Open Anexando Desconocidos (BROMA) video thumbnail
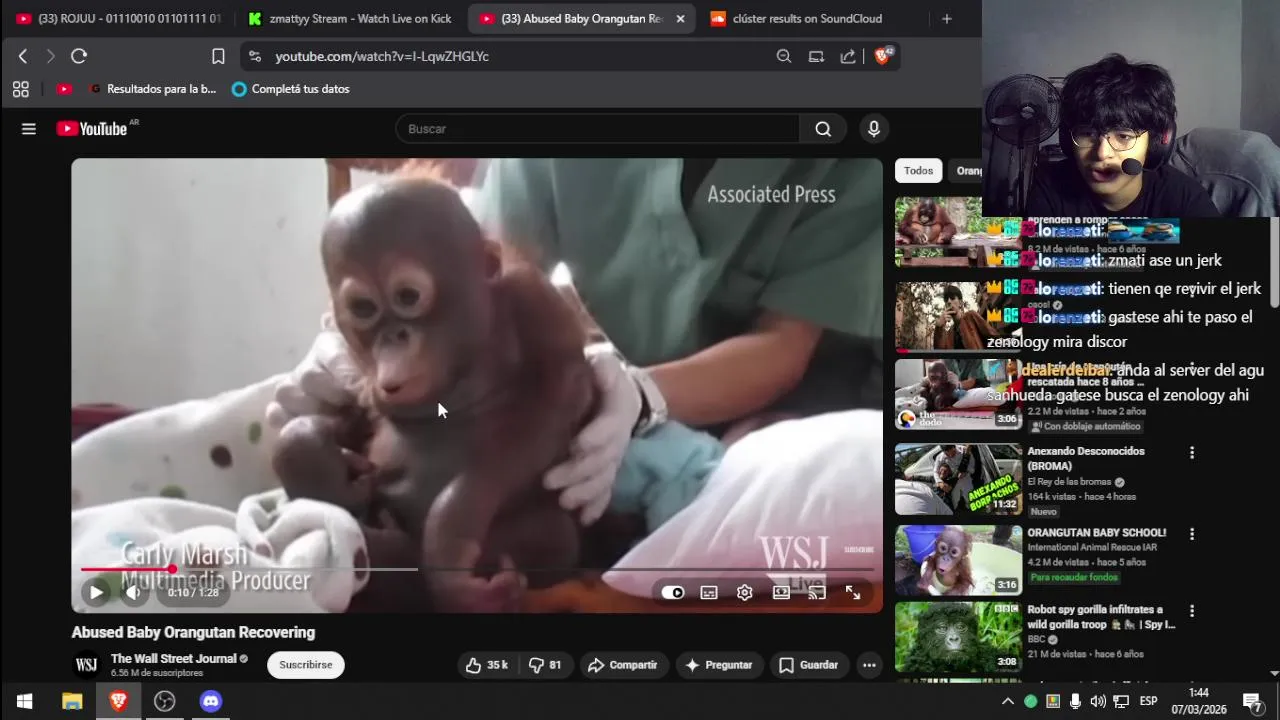 click(x=958, y=479)
